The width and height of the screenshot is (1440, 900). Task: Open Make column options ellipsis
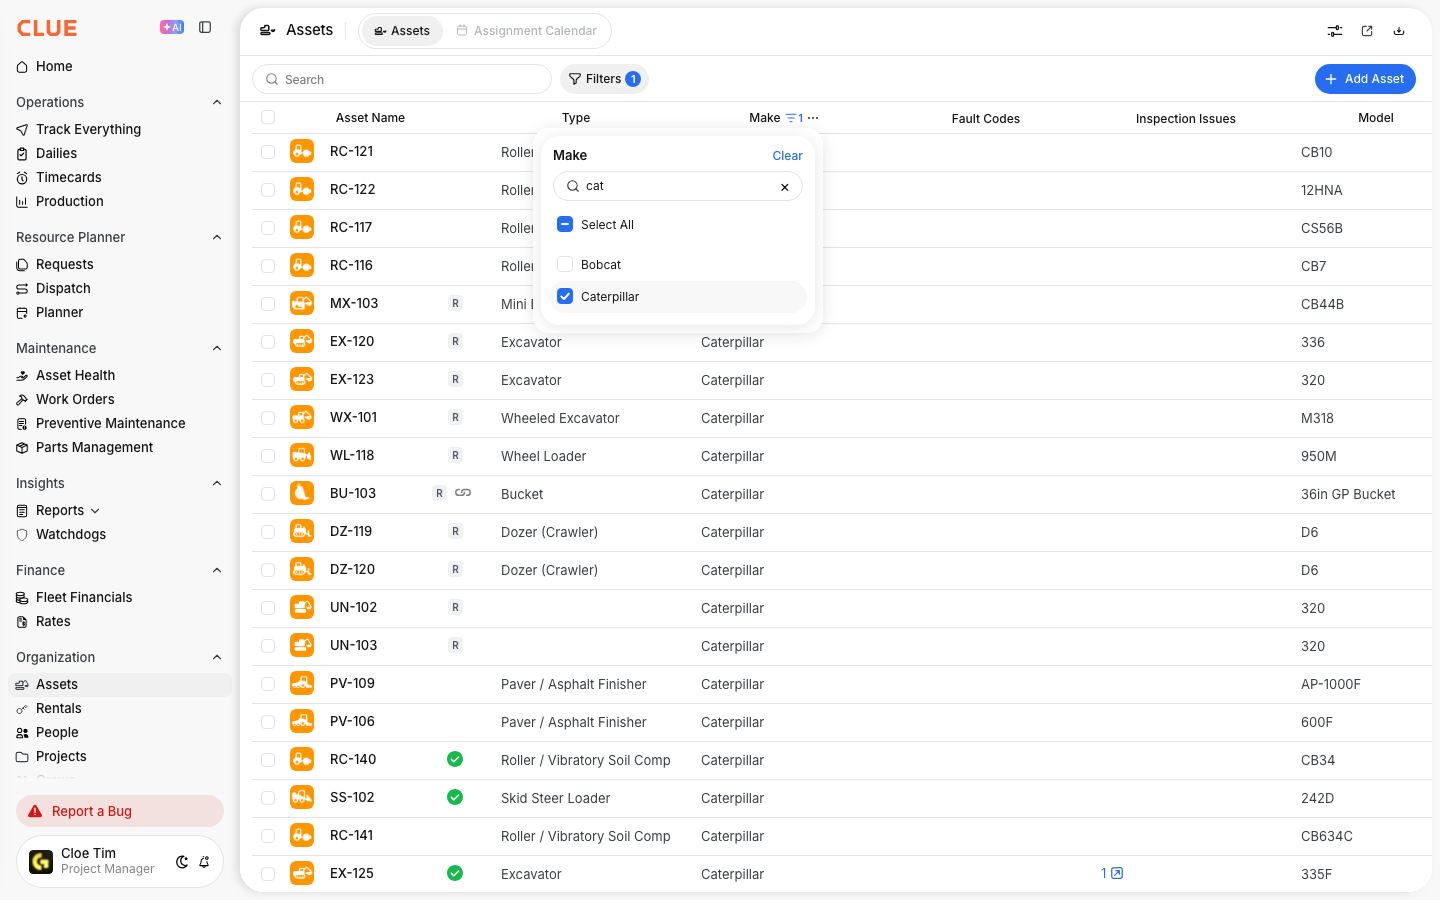pyautogui.click(x=813, y=118)
